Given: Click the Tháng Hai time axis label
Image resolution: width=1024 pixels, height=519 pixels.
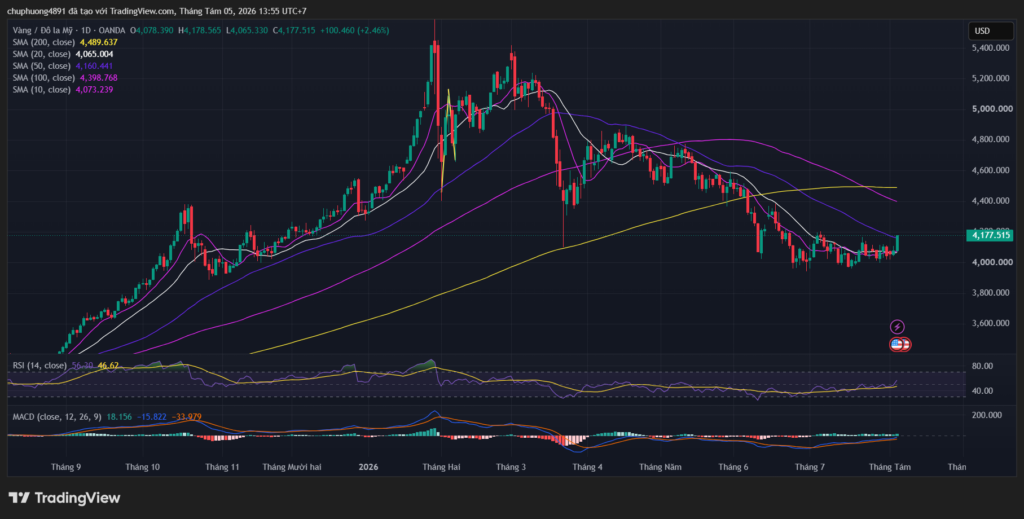Looking at the screenshot, I should tap(441, 467).
